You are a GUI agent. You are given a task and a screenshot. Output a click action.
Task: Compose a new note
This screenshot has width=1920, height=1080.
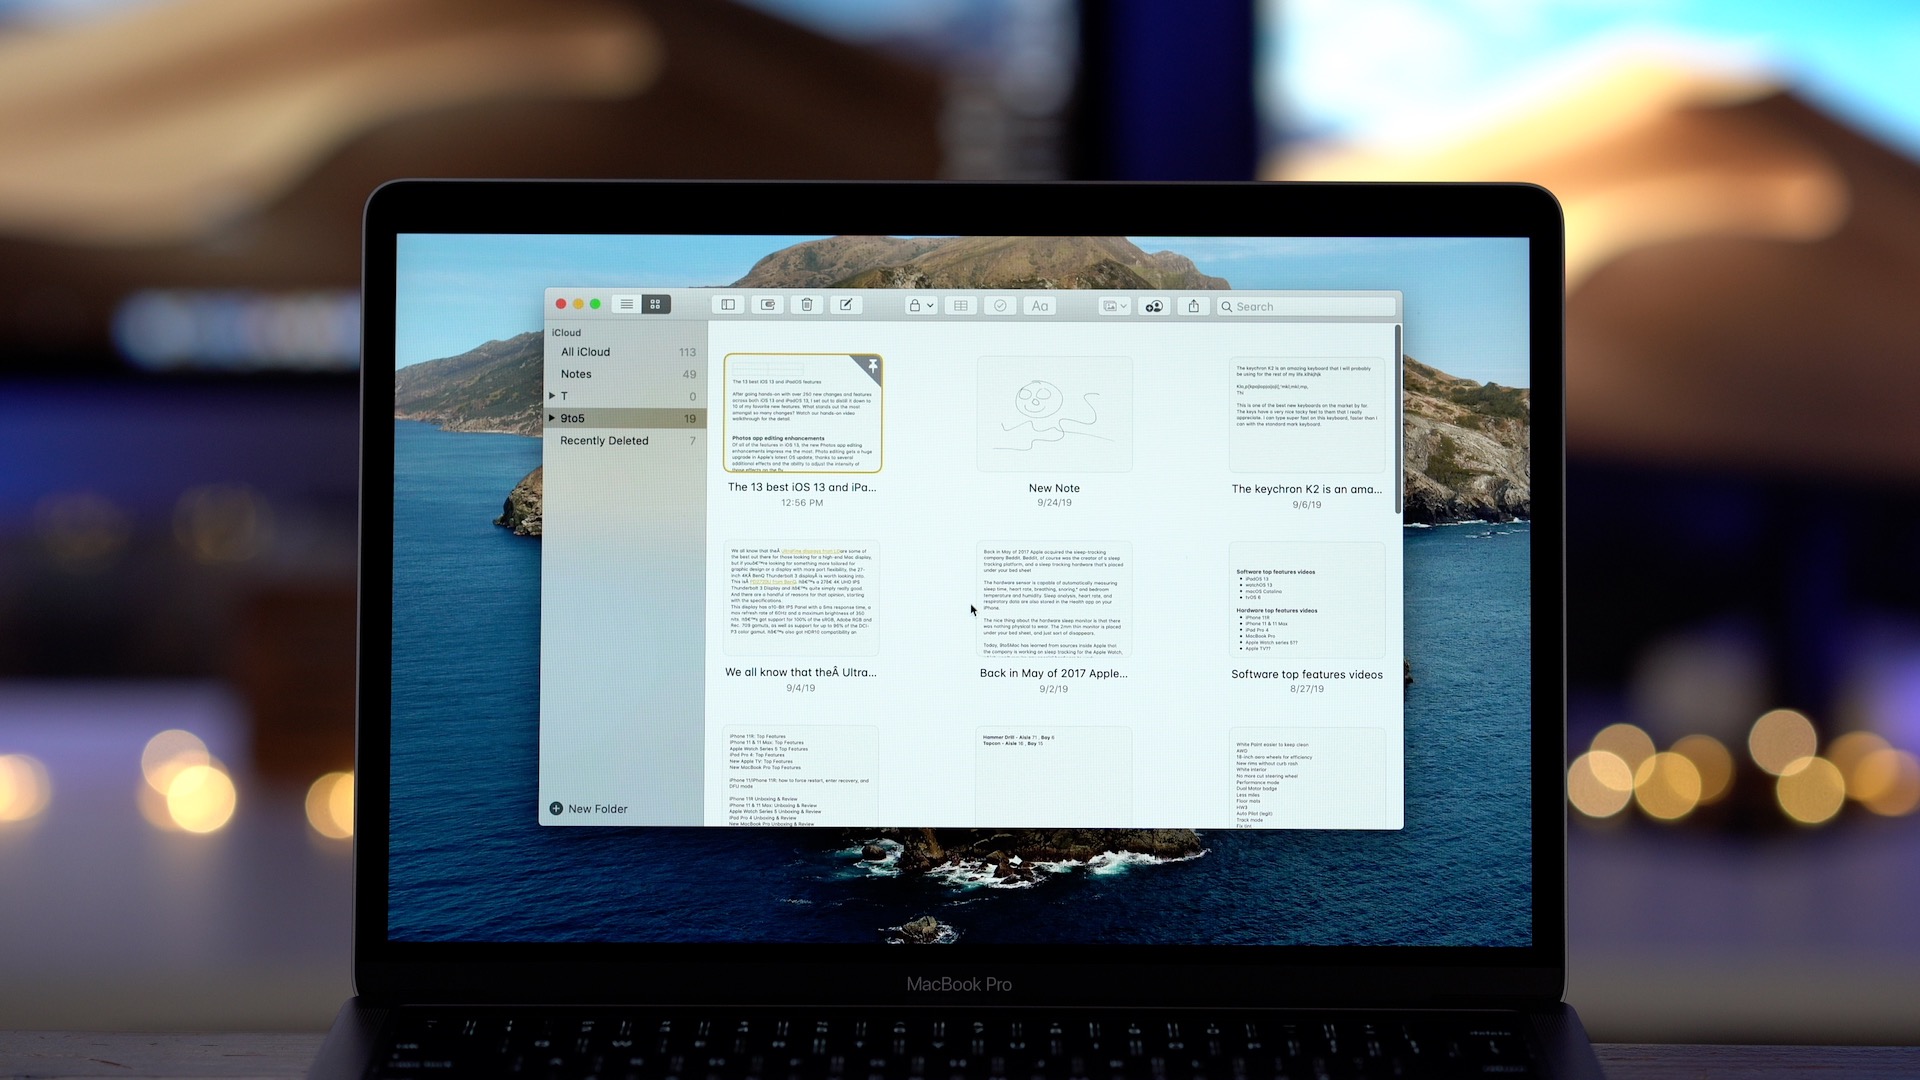pos(846,304)
